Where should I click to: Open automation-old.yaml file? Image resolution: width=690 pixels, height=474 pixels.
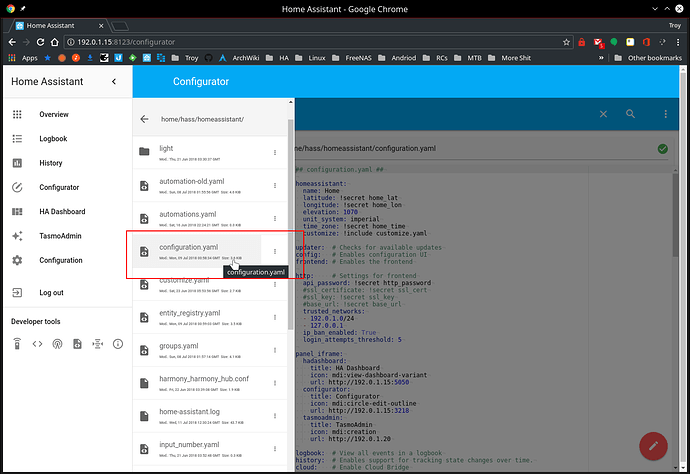point(210,185)
